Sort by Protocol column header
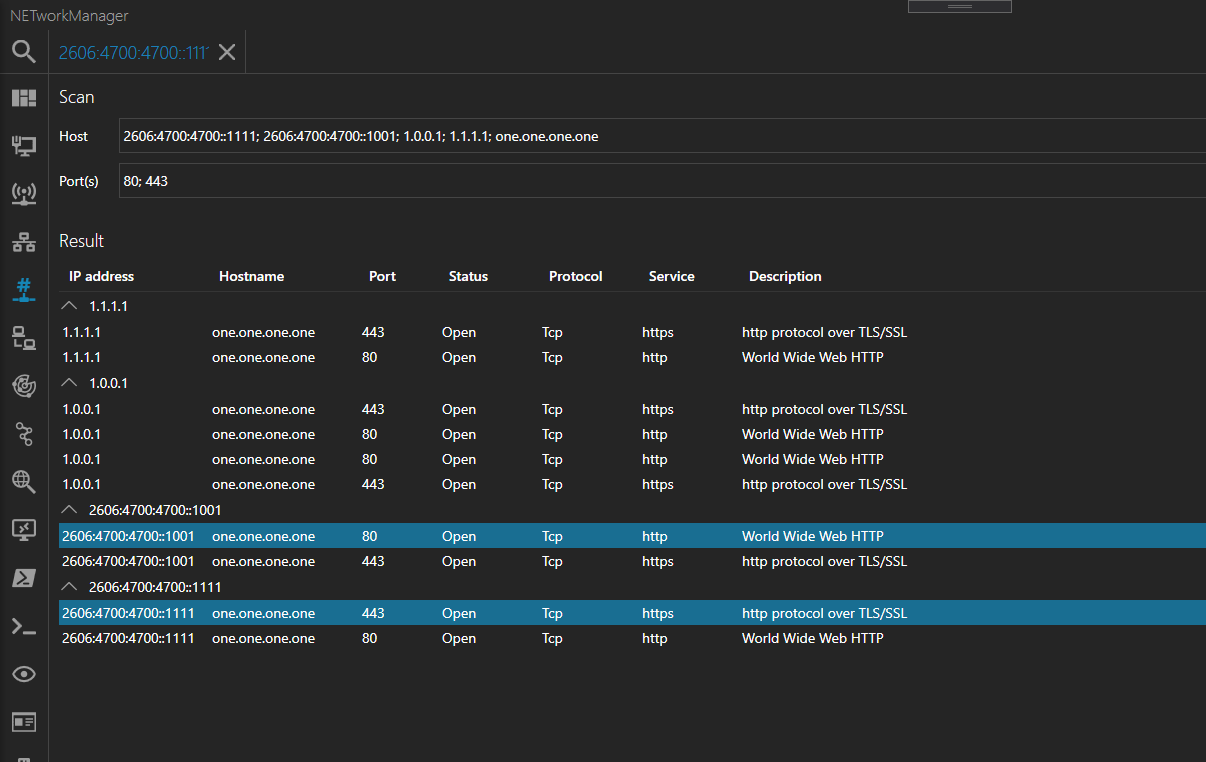 pyautogui.click(x=575, y=276)
